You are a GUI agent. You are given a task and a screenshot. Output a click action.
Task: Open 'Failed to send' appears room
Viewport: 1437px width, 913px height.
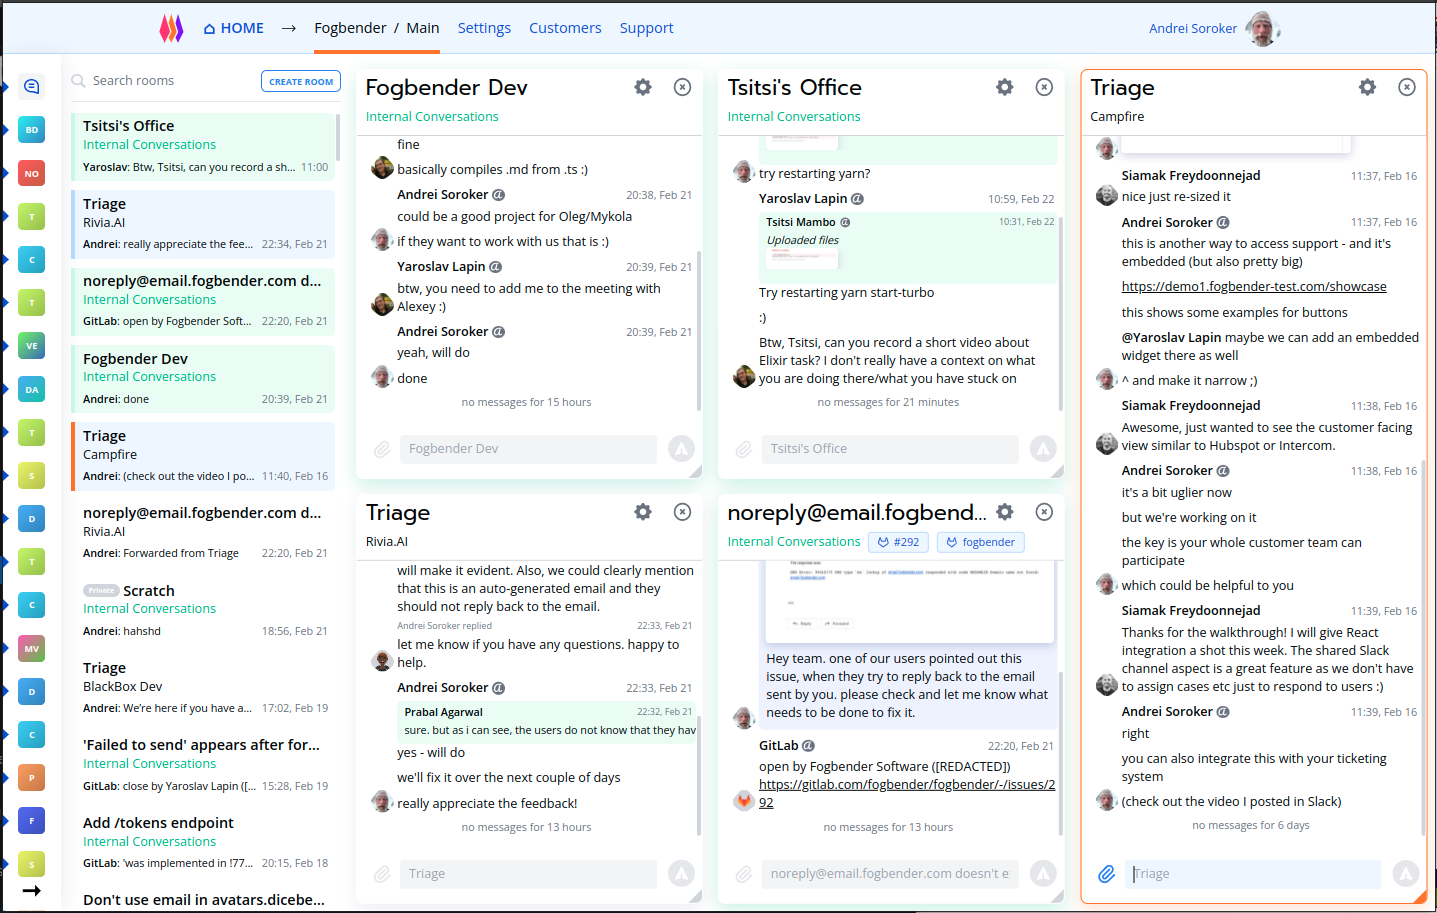click(203, 765)
